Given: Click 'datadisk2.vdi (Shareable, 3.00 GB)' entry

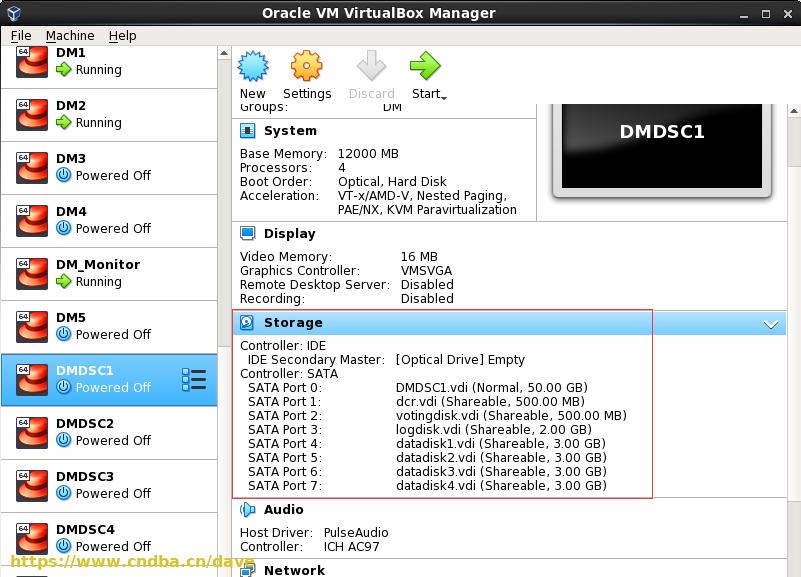Looking at the screenshot, I should [501, 458].
